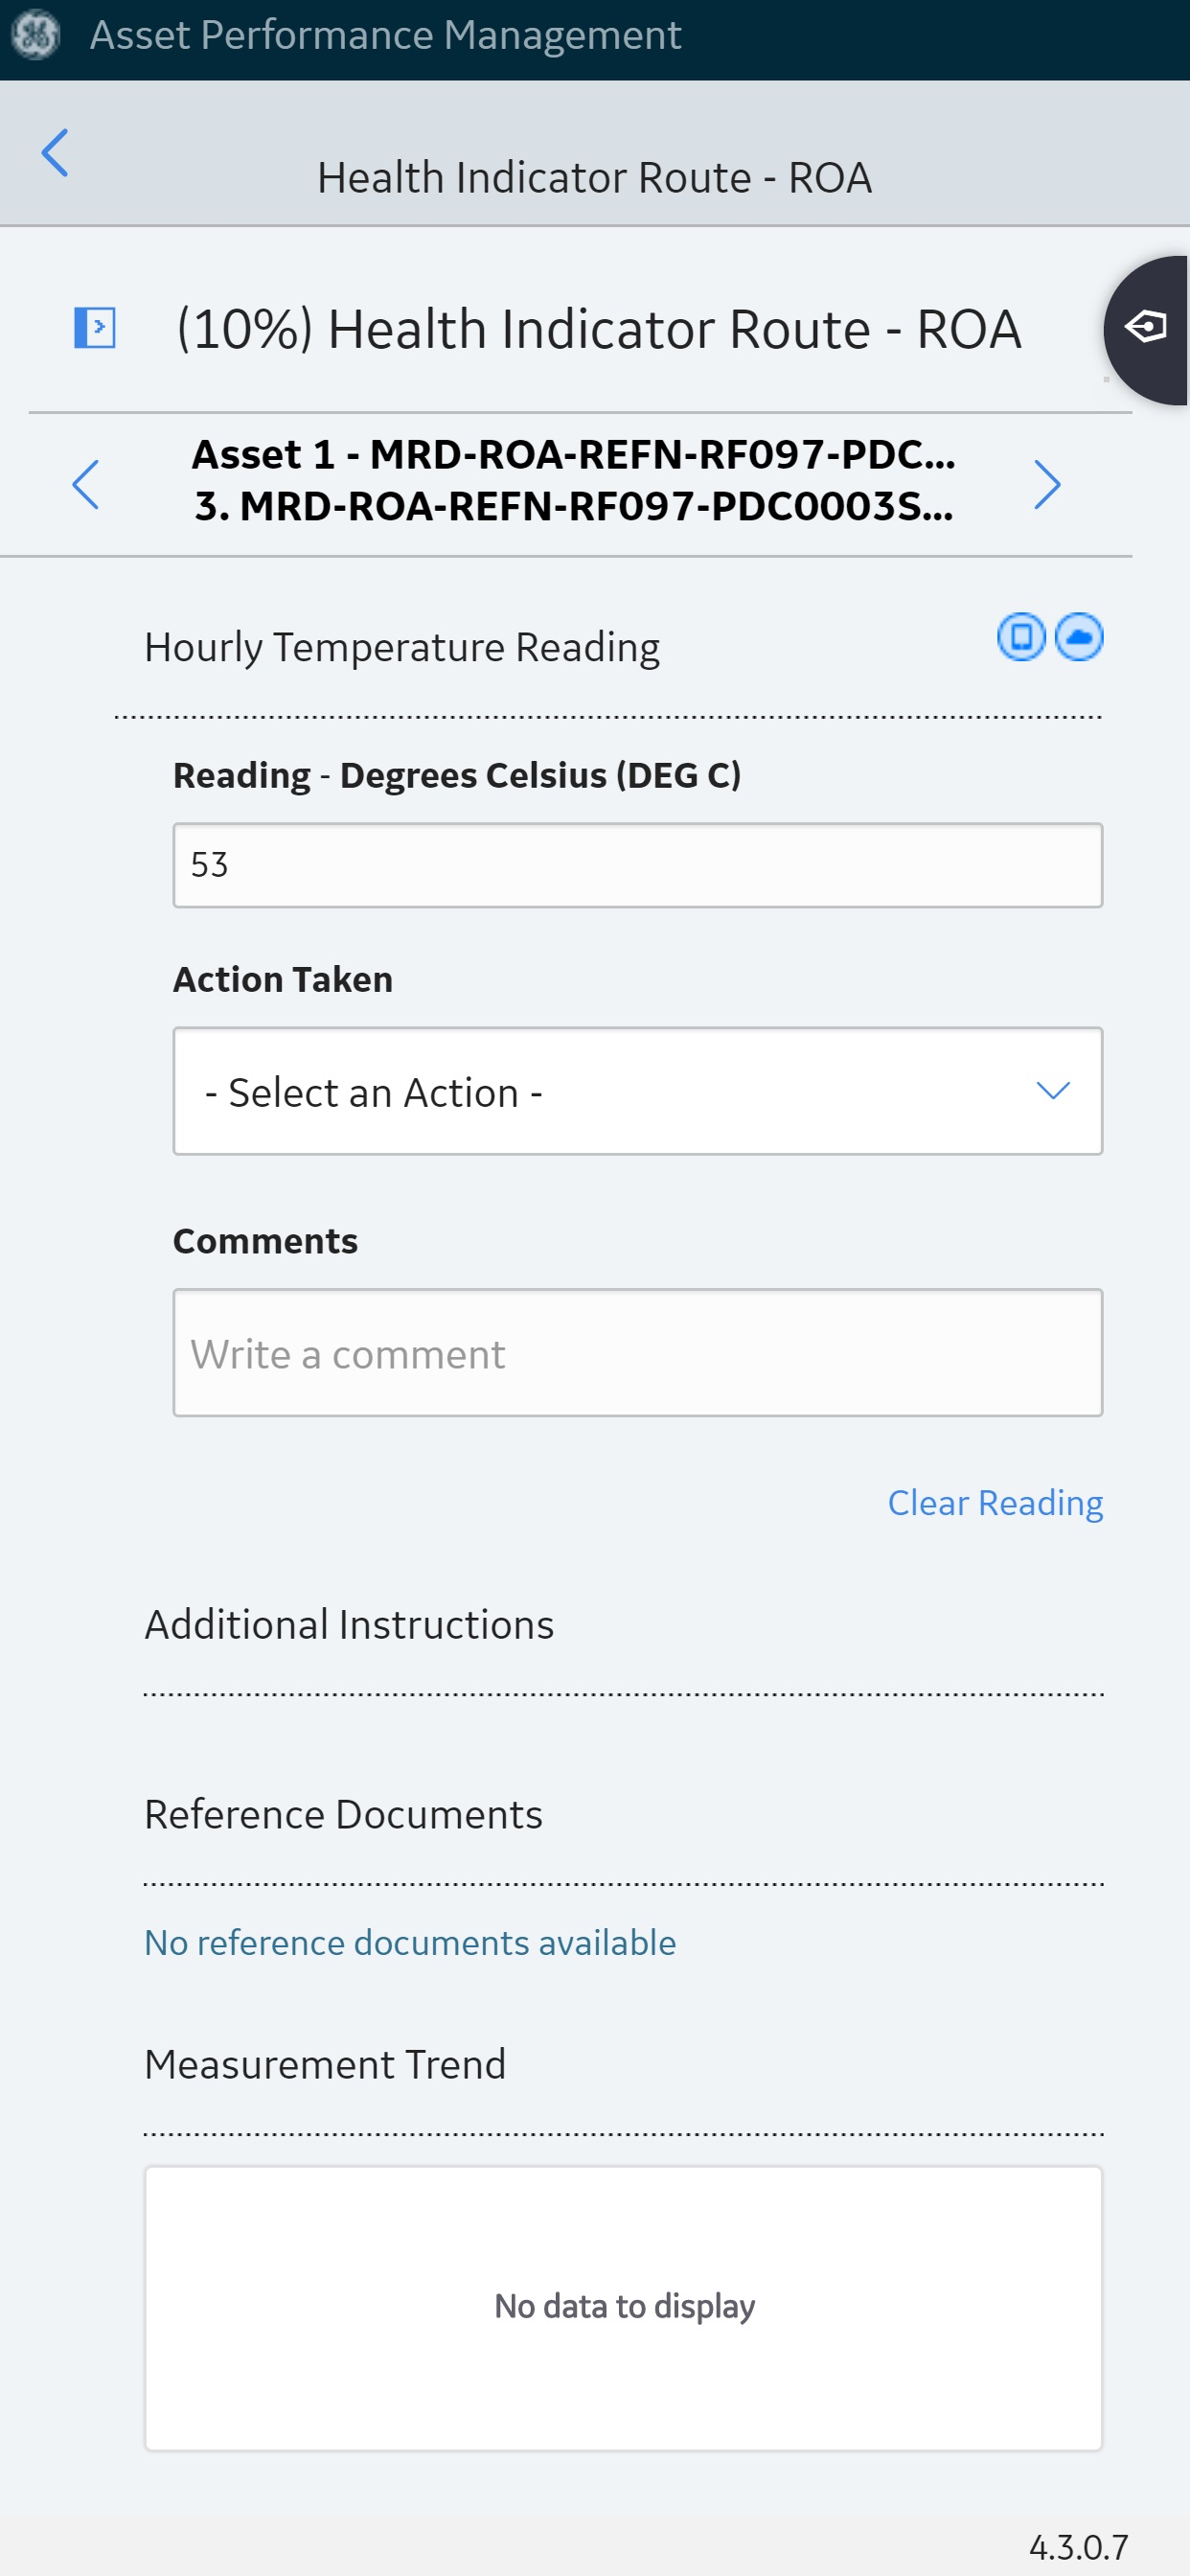
Task: Tap the dark floating tag button
Action: coord(1147,328)
